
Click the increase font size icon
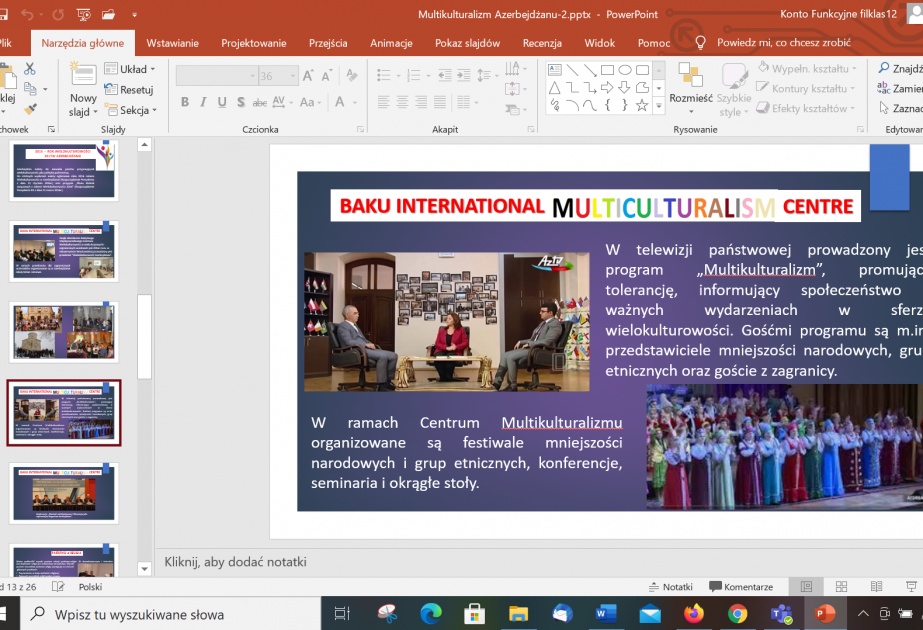pyautogui.click(x=308, y=75)
